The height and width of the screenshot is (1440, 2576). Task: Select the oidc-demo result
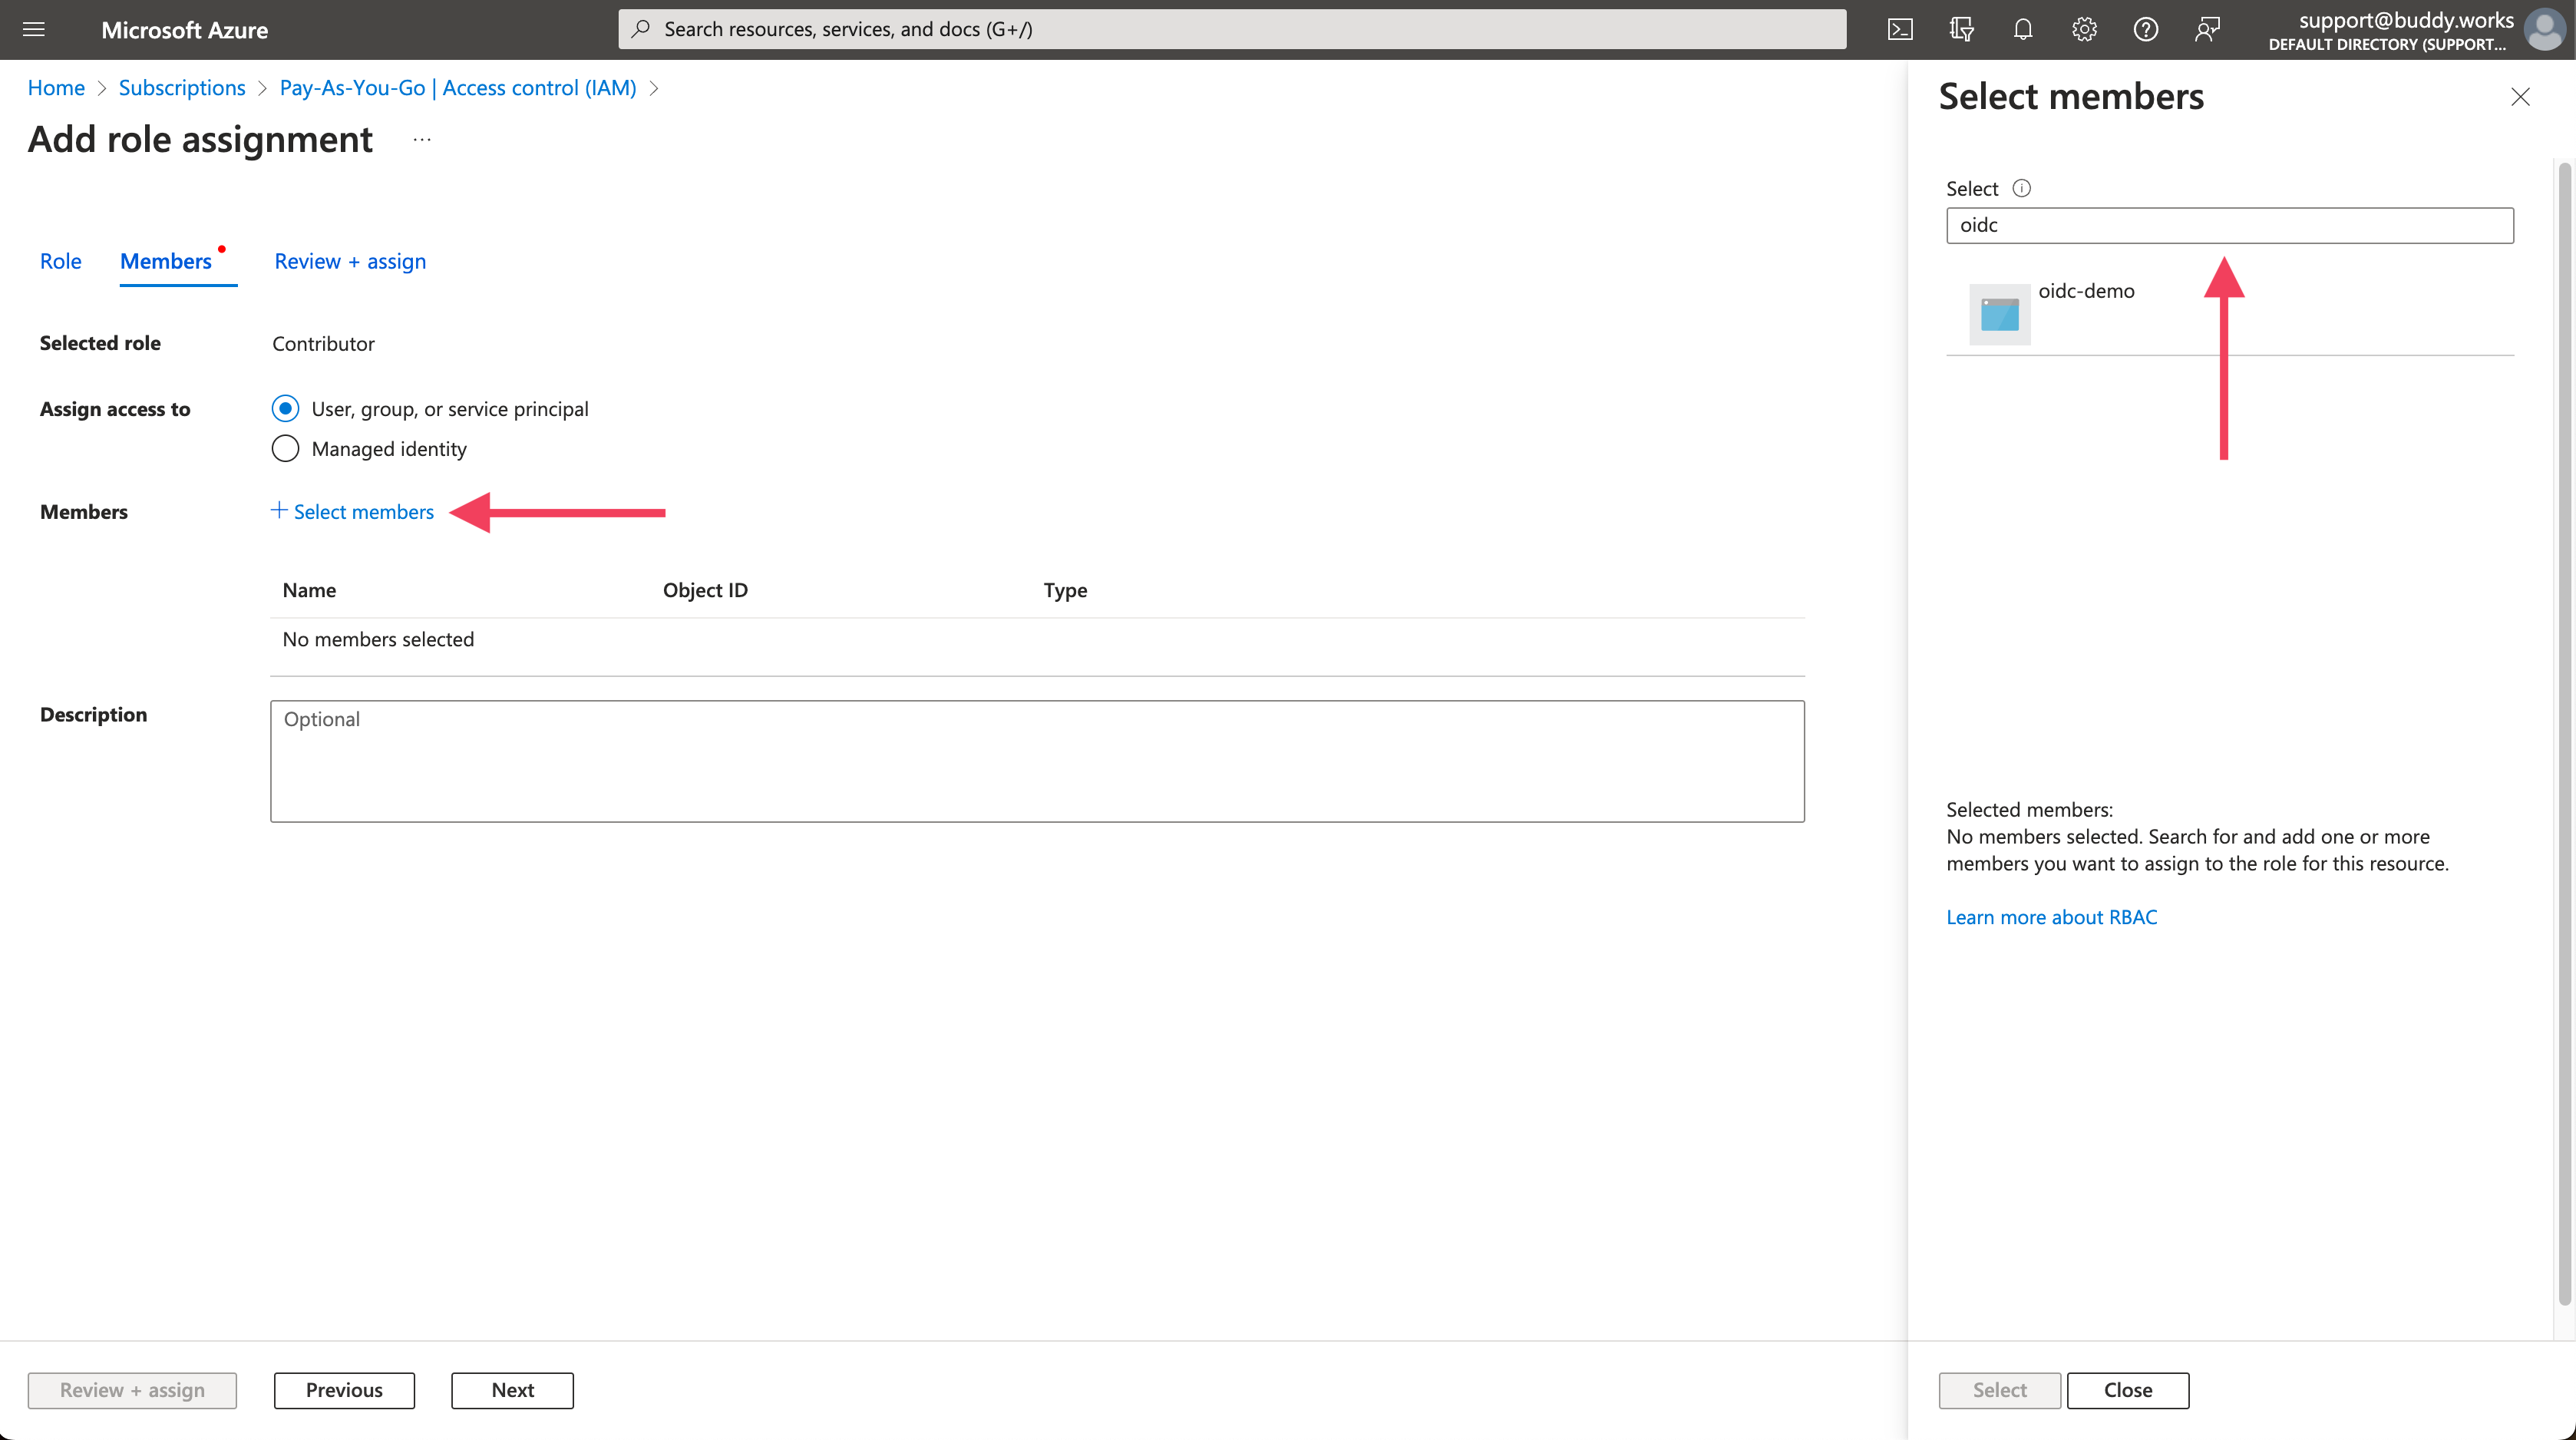2230,313
